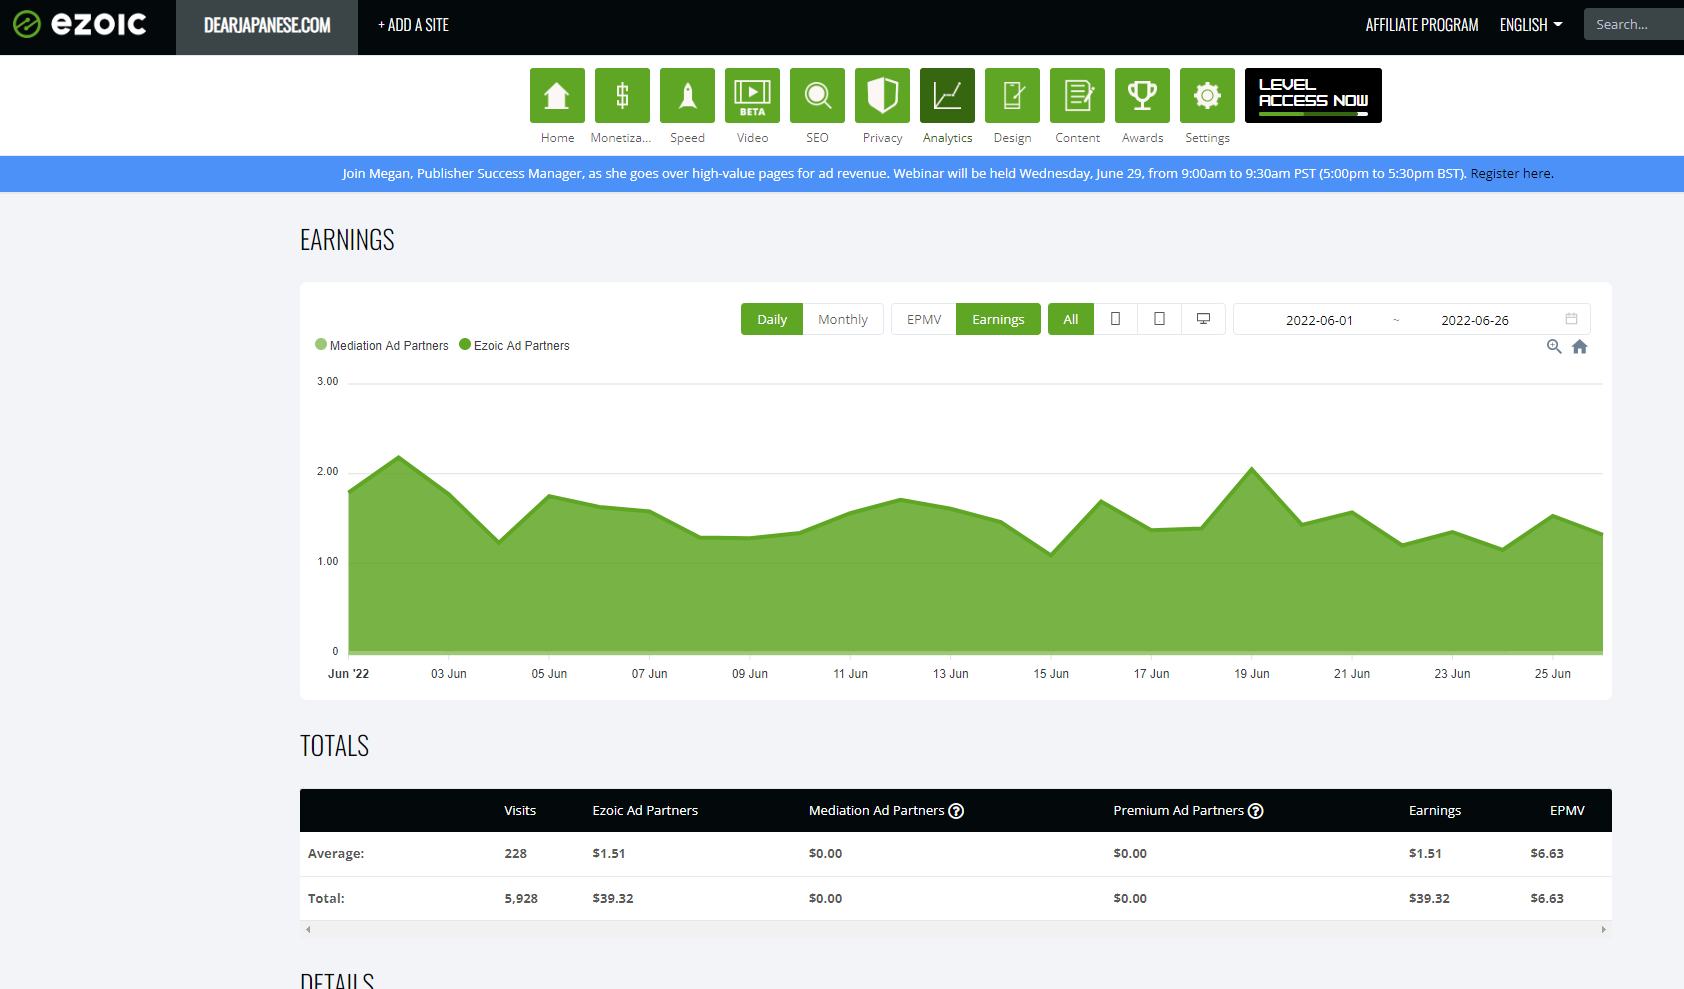Edit end date 2022-06-26
This screenshot has height=989, width=1684.
(x=1475, y=320)
